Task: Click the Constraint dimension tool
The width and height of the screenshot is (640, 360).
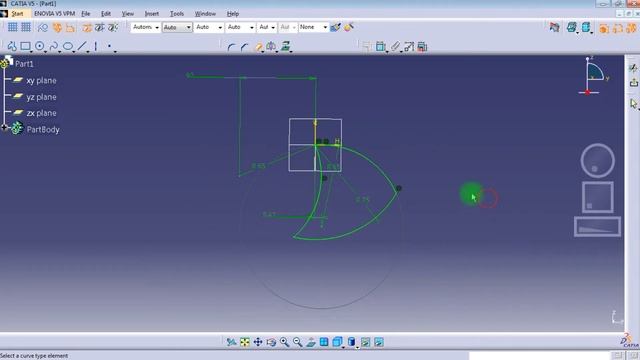Action: (x=380, y=47)
